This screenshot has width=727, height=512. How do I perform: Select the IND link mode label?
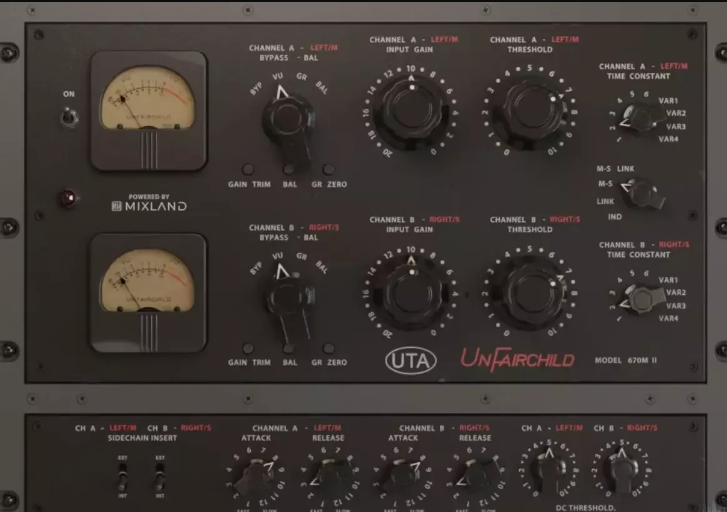coord(615,217)
